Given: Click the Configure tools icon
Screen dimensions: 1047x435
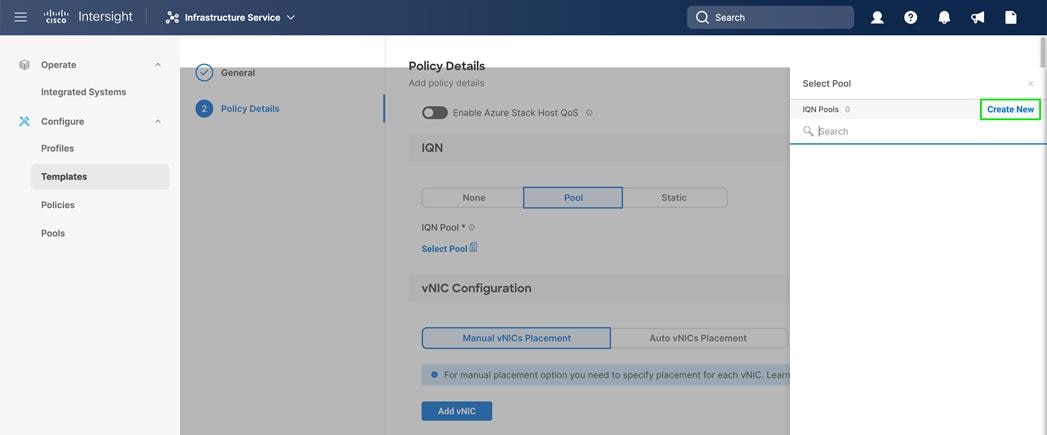Looking at the screenshot, I should click(x=25, y=121).
